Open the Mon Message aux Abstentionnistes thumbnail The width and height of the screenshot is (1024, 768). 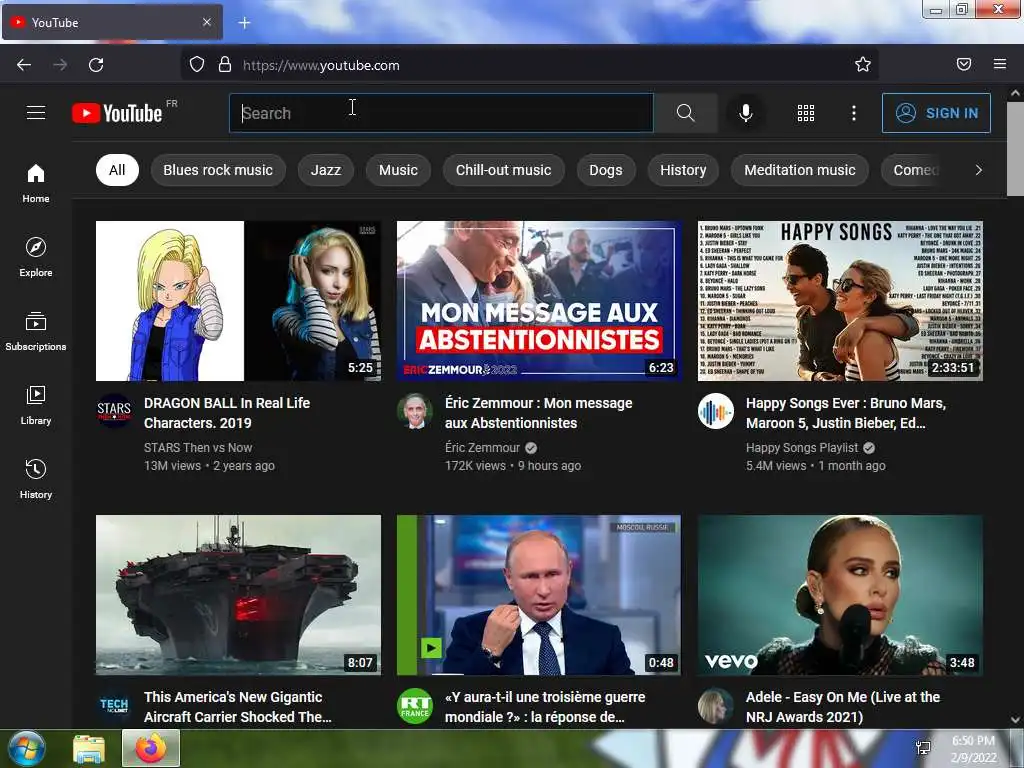(539, 300)
